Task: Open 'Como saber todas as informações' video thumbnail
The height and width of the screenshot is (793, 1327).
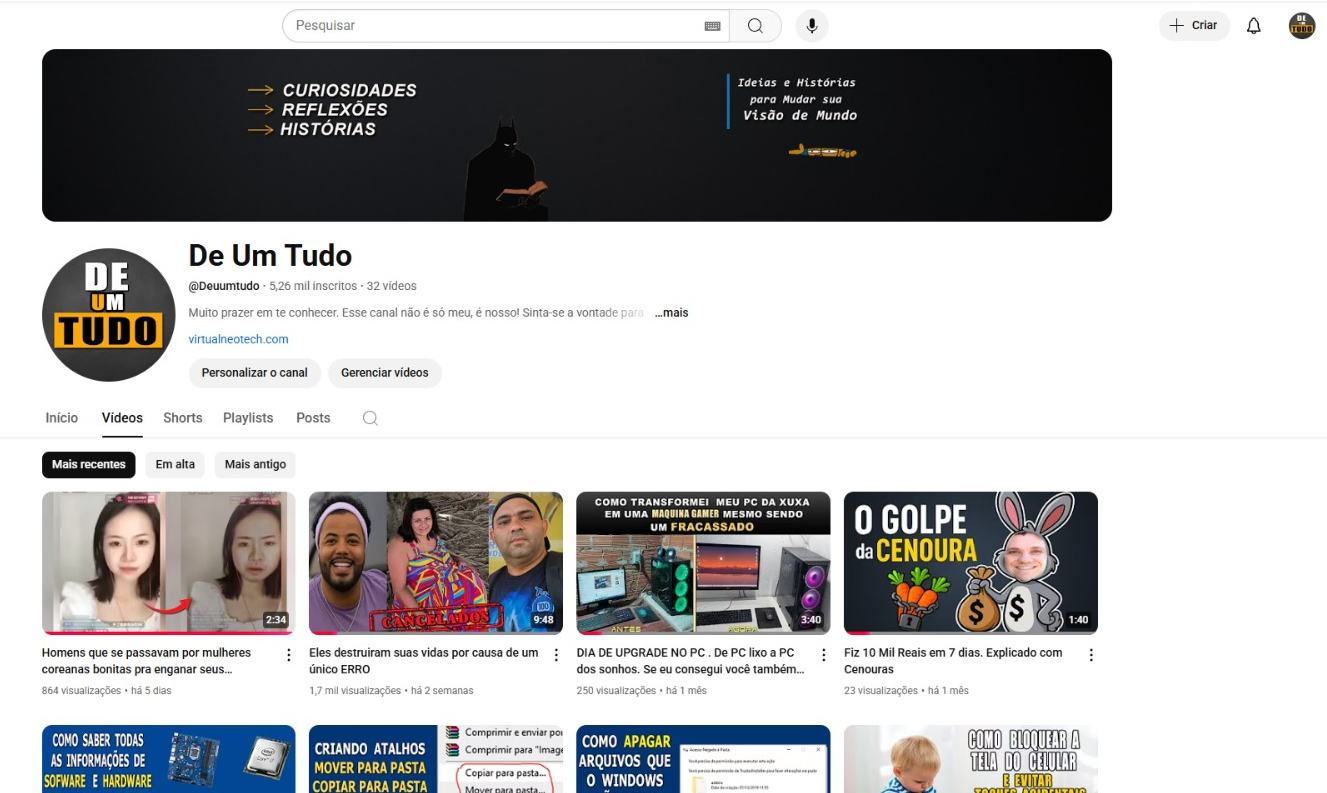Action: pyautogui.click(x=169, y=759)
